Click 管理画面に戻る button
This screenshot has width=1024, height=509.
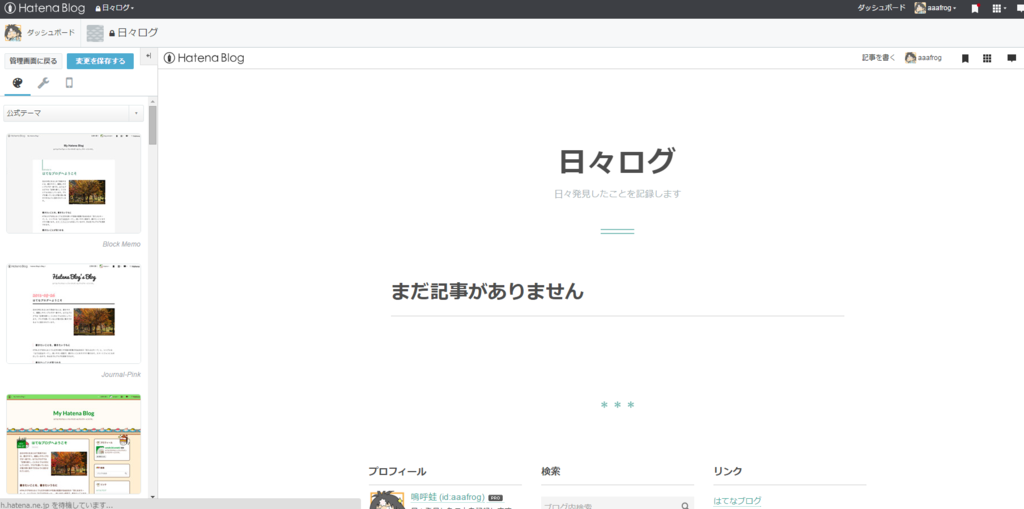(33, 61)
